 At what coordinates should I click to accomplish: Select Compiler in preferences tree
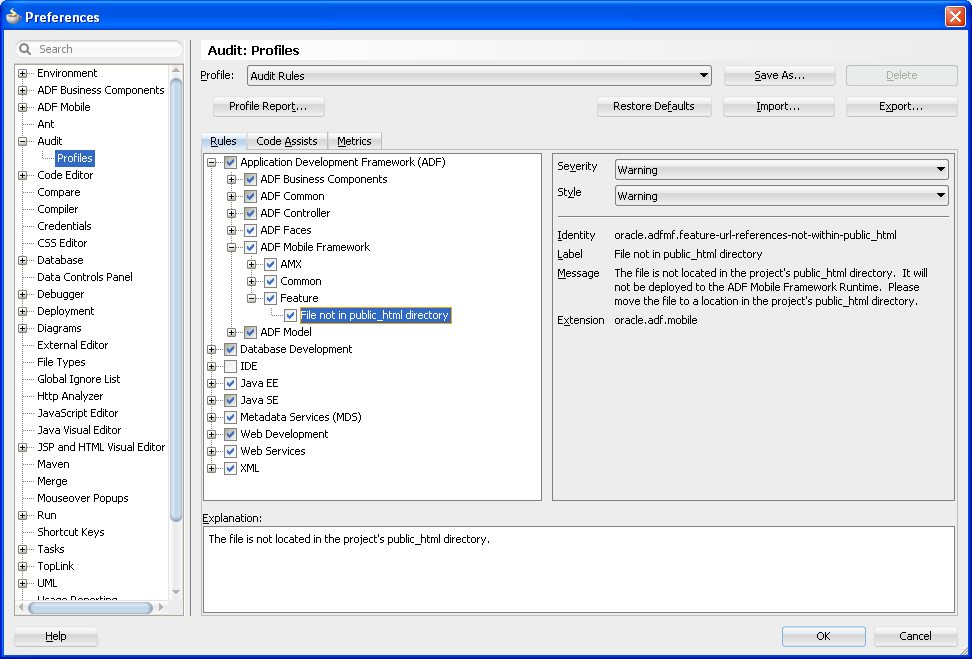pos(58,210)
